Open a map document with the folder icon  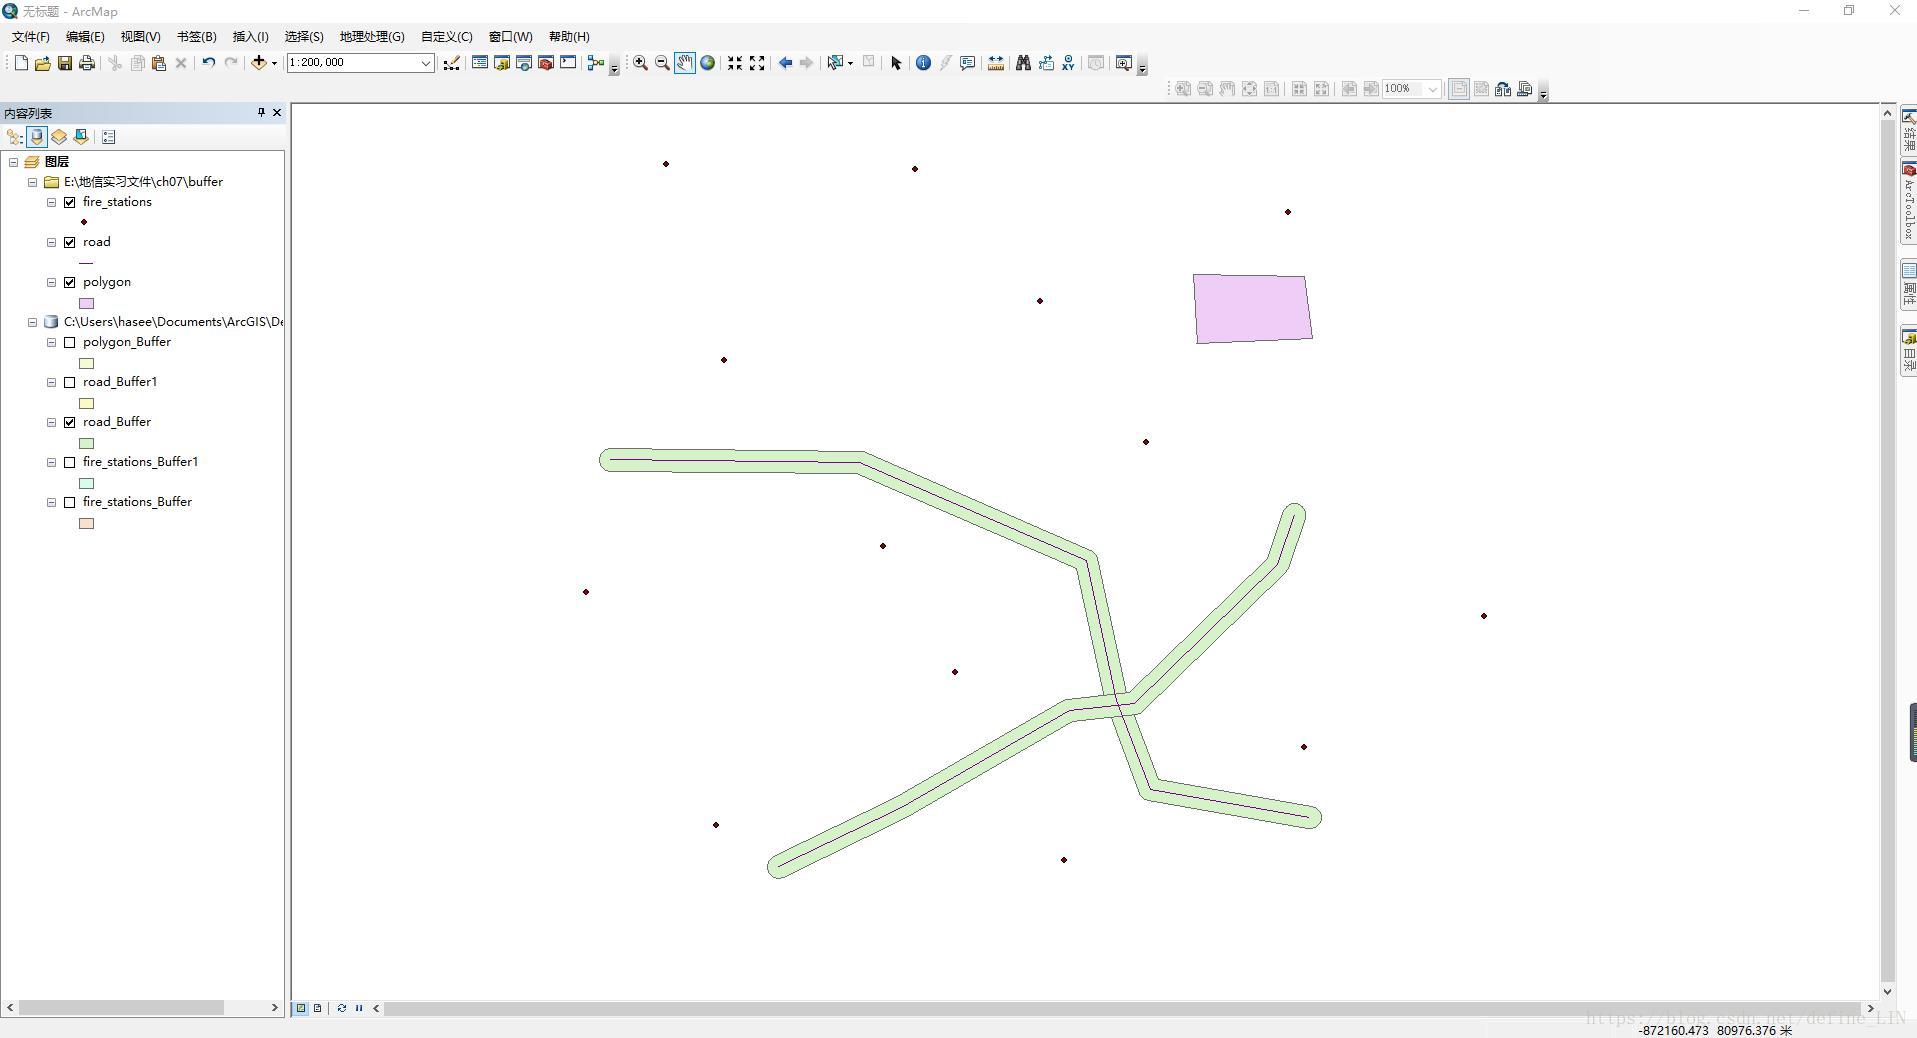click(42, 63)
